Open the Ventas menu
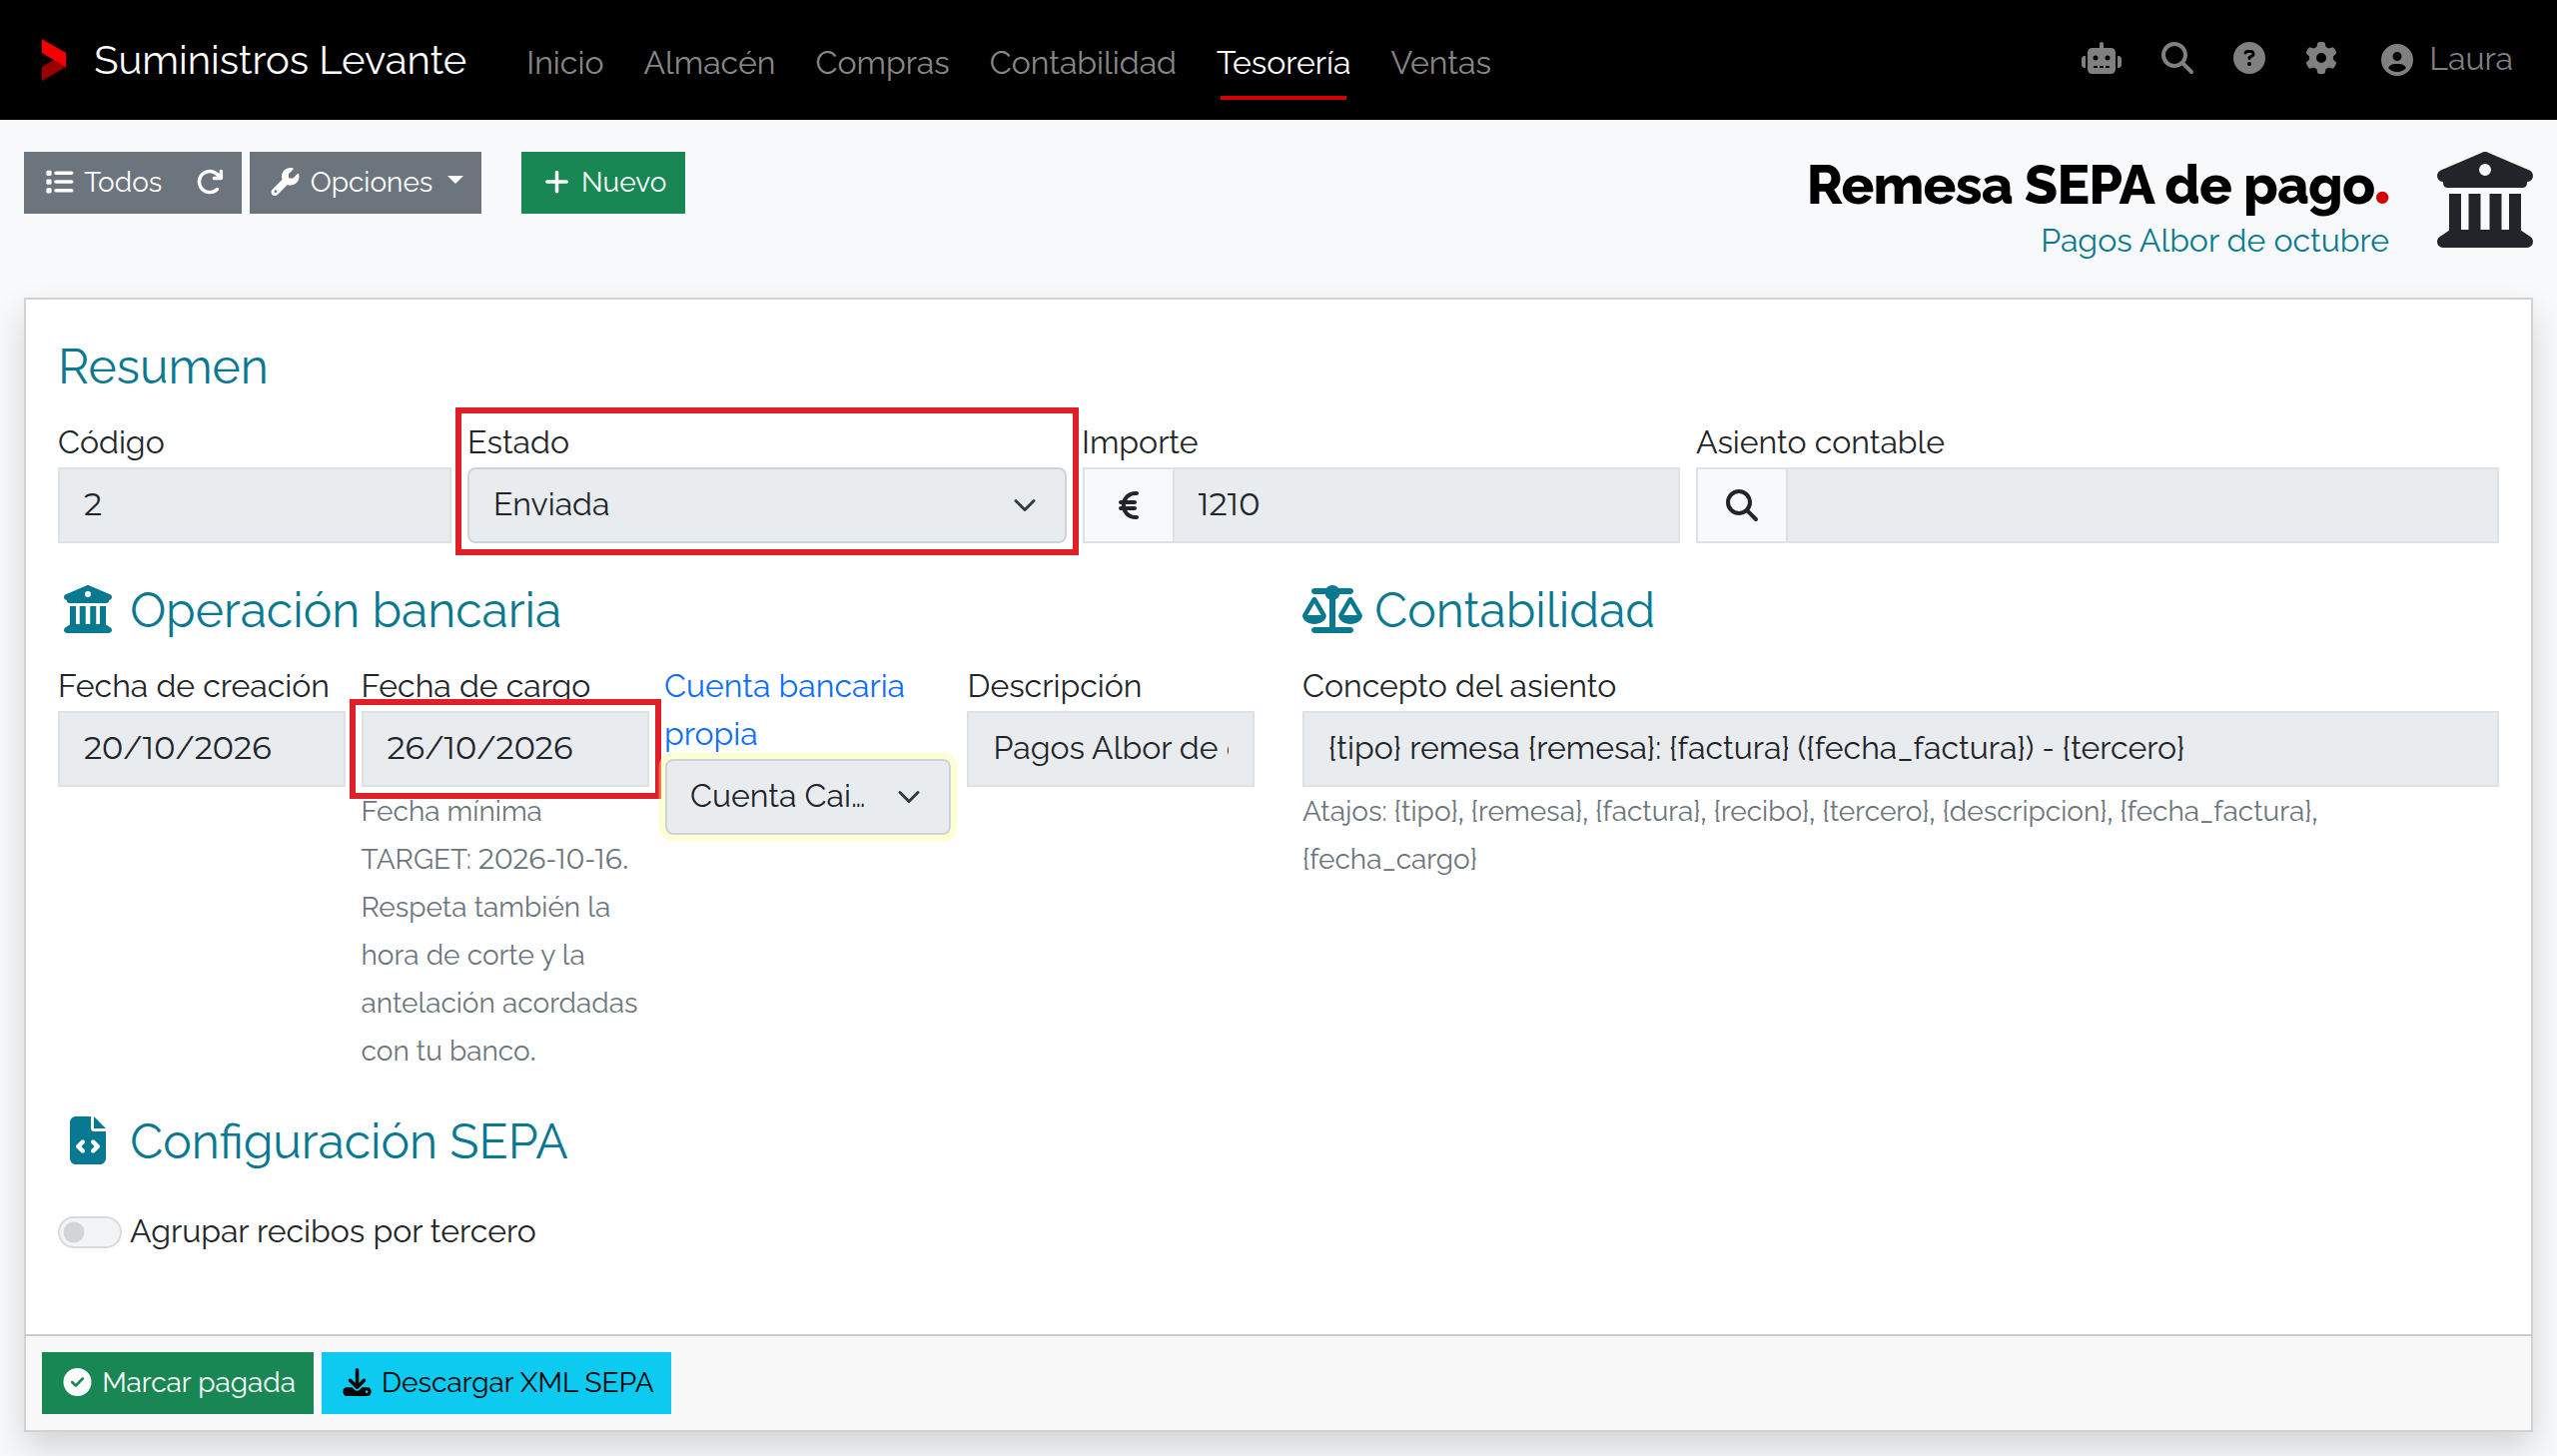Image resolution: width=2557 pixels, height=1456 pixels. [1440, 62]
